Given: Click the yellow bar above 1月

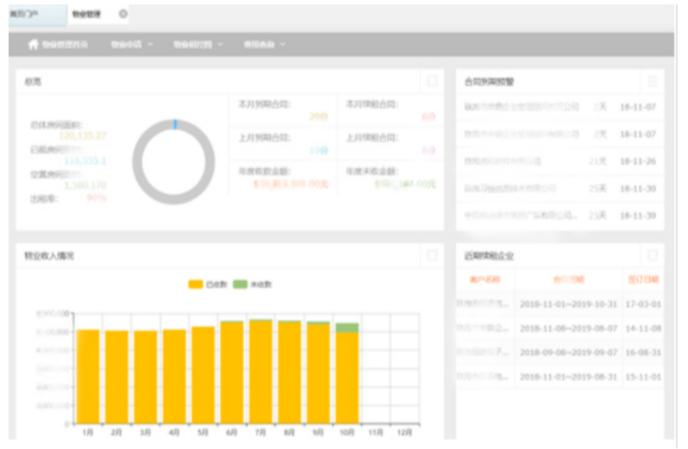Looking at the screenshot, I should 88,377.
